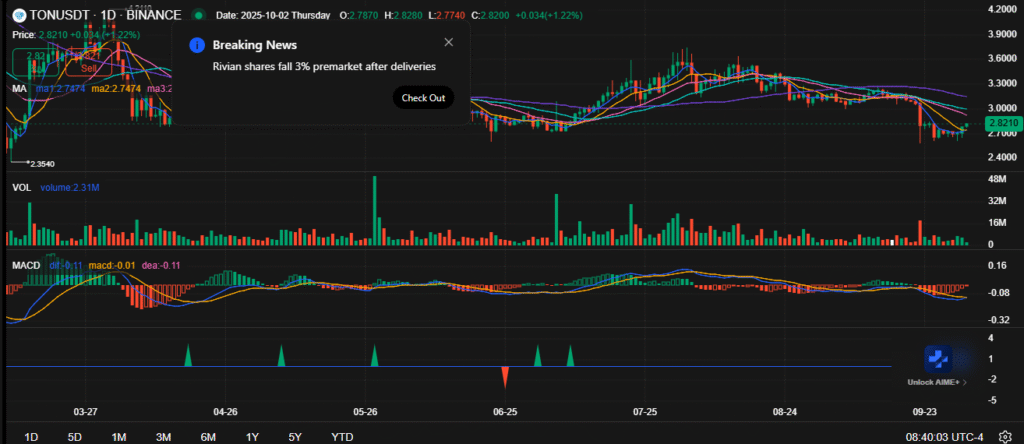Click the tallest volume spike bar near 05-26
This screenshot has width=1024, height=444.
click(x=375, y=211)
